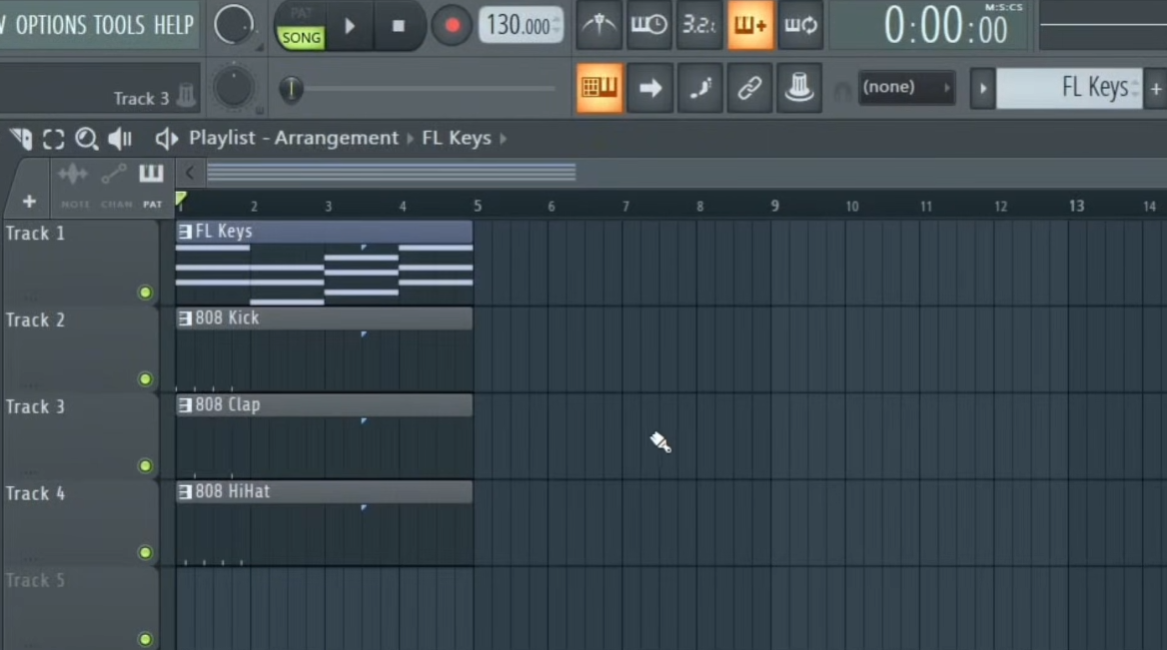Click the playlist selection frame icon
The height and width of the screenshot is (650, 1167).
53,139
